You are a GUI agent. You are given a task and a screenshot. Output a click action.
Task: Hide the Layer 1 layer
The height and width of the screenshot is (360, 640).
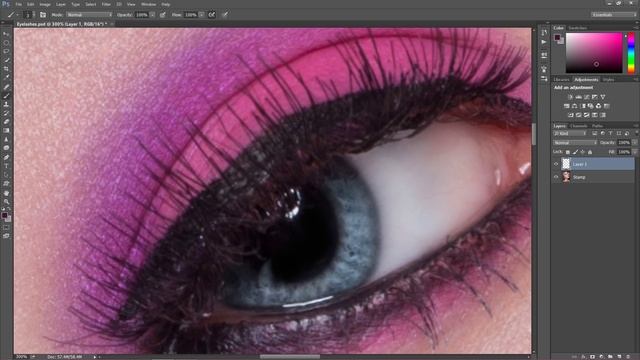point(556,164)
